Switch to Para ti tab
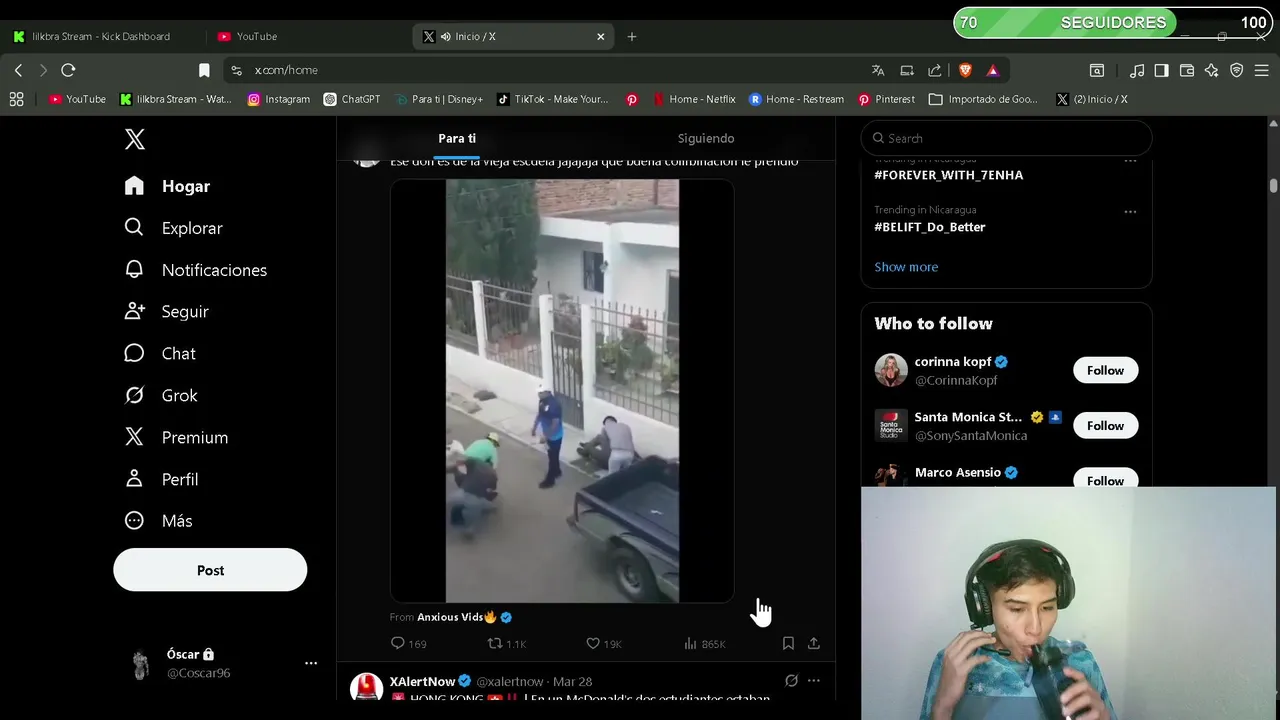Image resolution: width=1280 pixels, height=720 pixels. point(457,138)
